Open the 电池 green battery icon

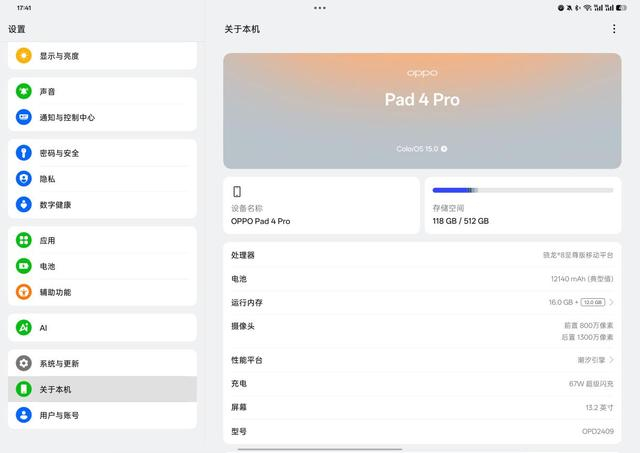(x=24, y=266)
